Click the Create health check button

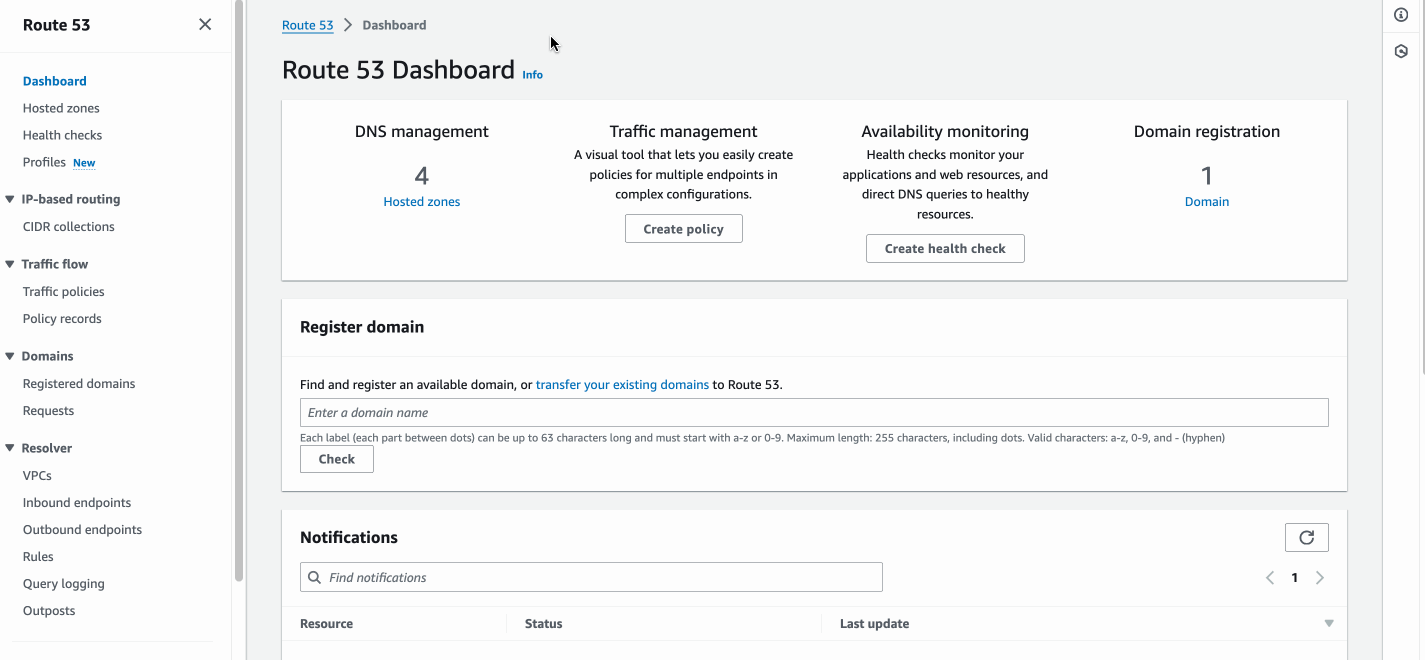(x=945, y=249)
